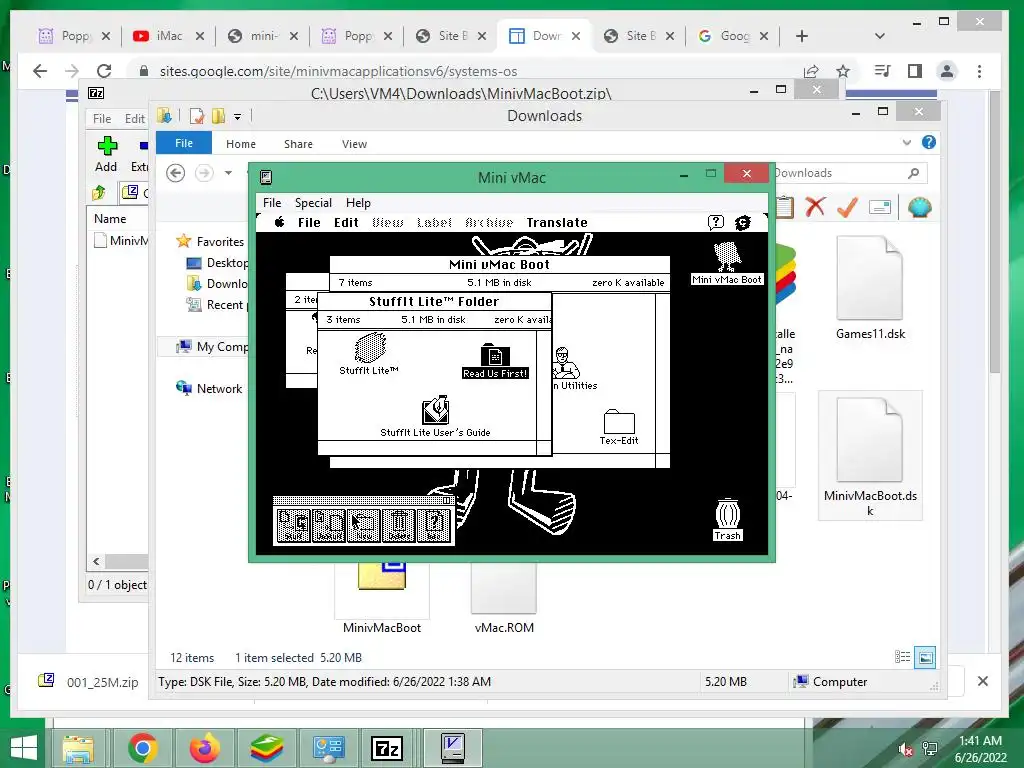Click the Mac help balloon icon
This screenshot has width=1024, height=768.
[x=716, y=222]
